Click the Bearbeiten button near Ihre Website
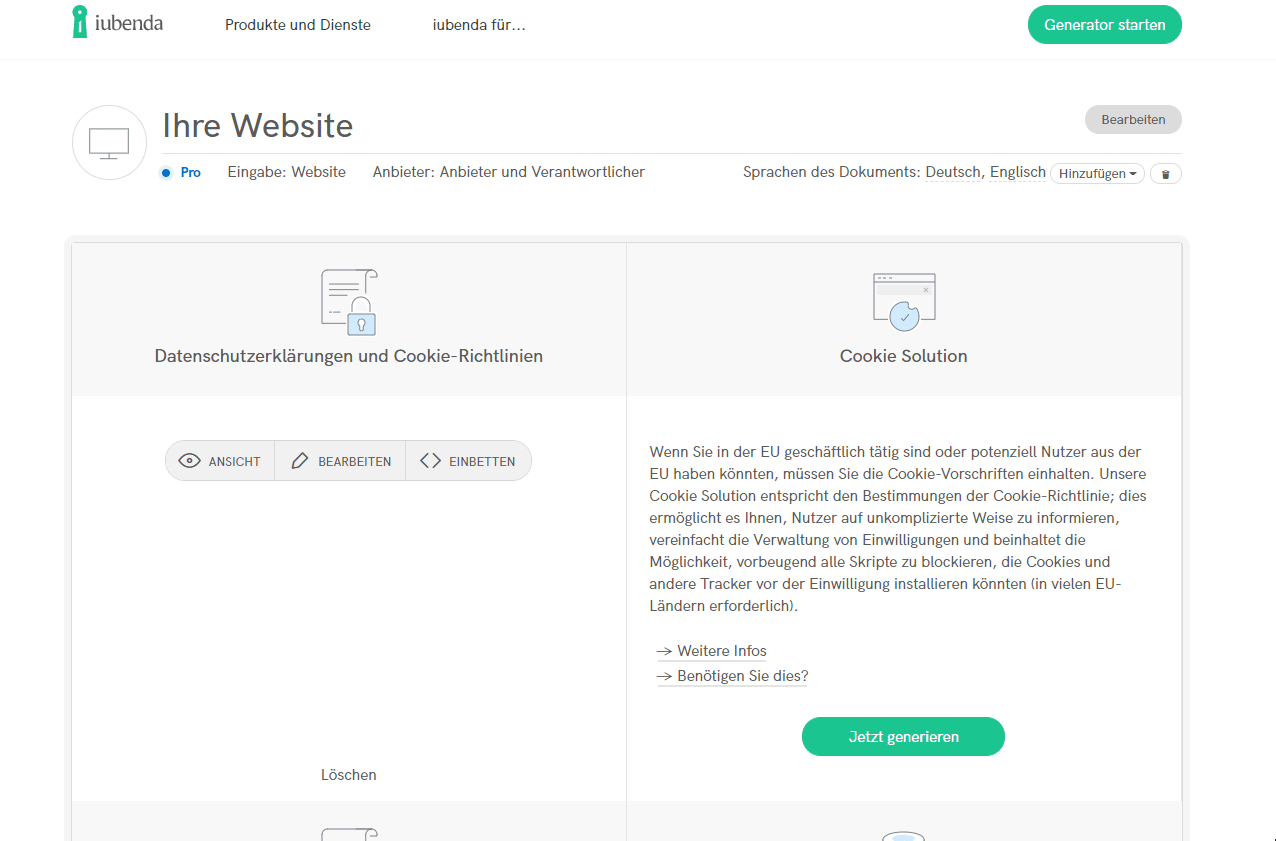This screenshot has width=1276, height=841. pyautogui.click(x=1132, y=119)
